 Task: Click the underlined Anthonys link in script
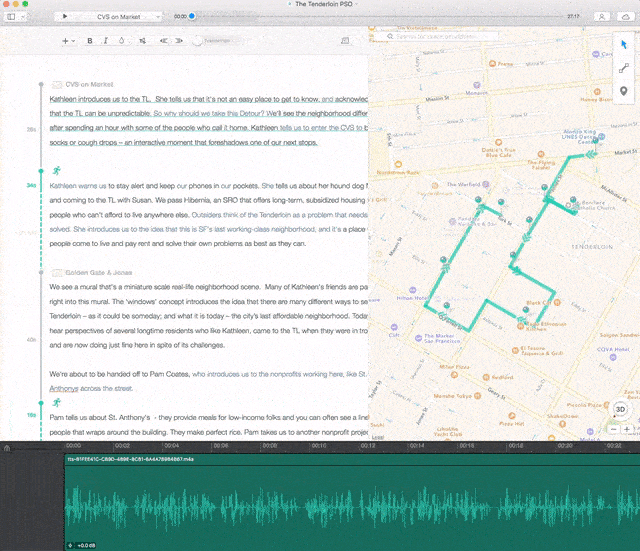point(65,388)
